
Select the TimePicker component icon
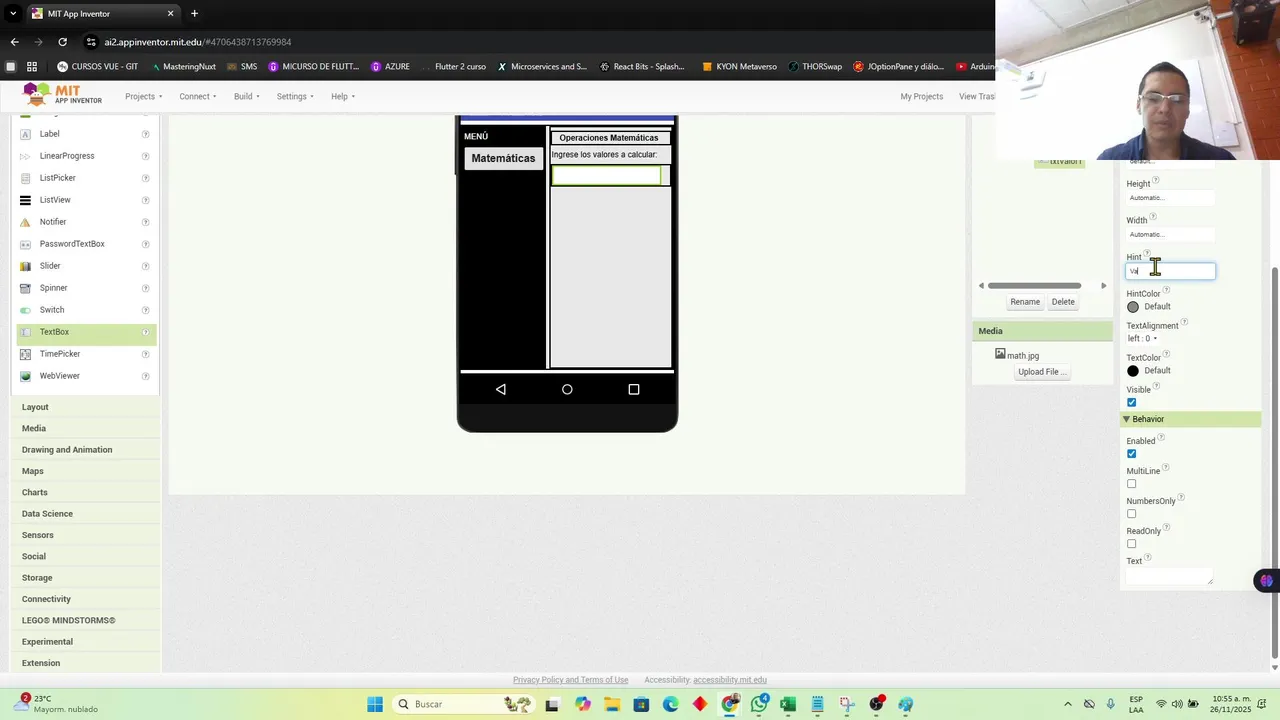click(x=25, y=354)
